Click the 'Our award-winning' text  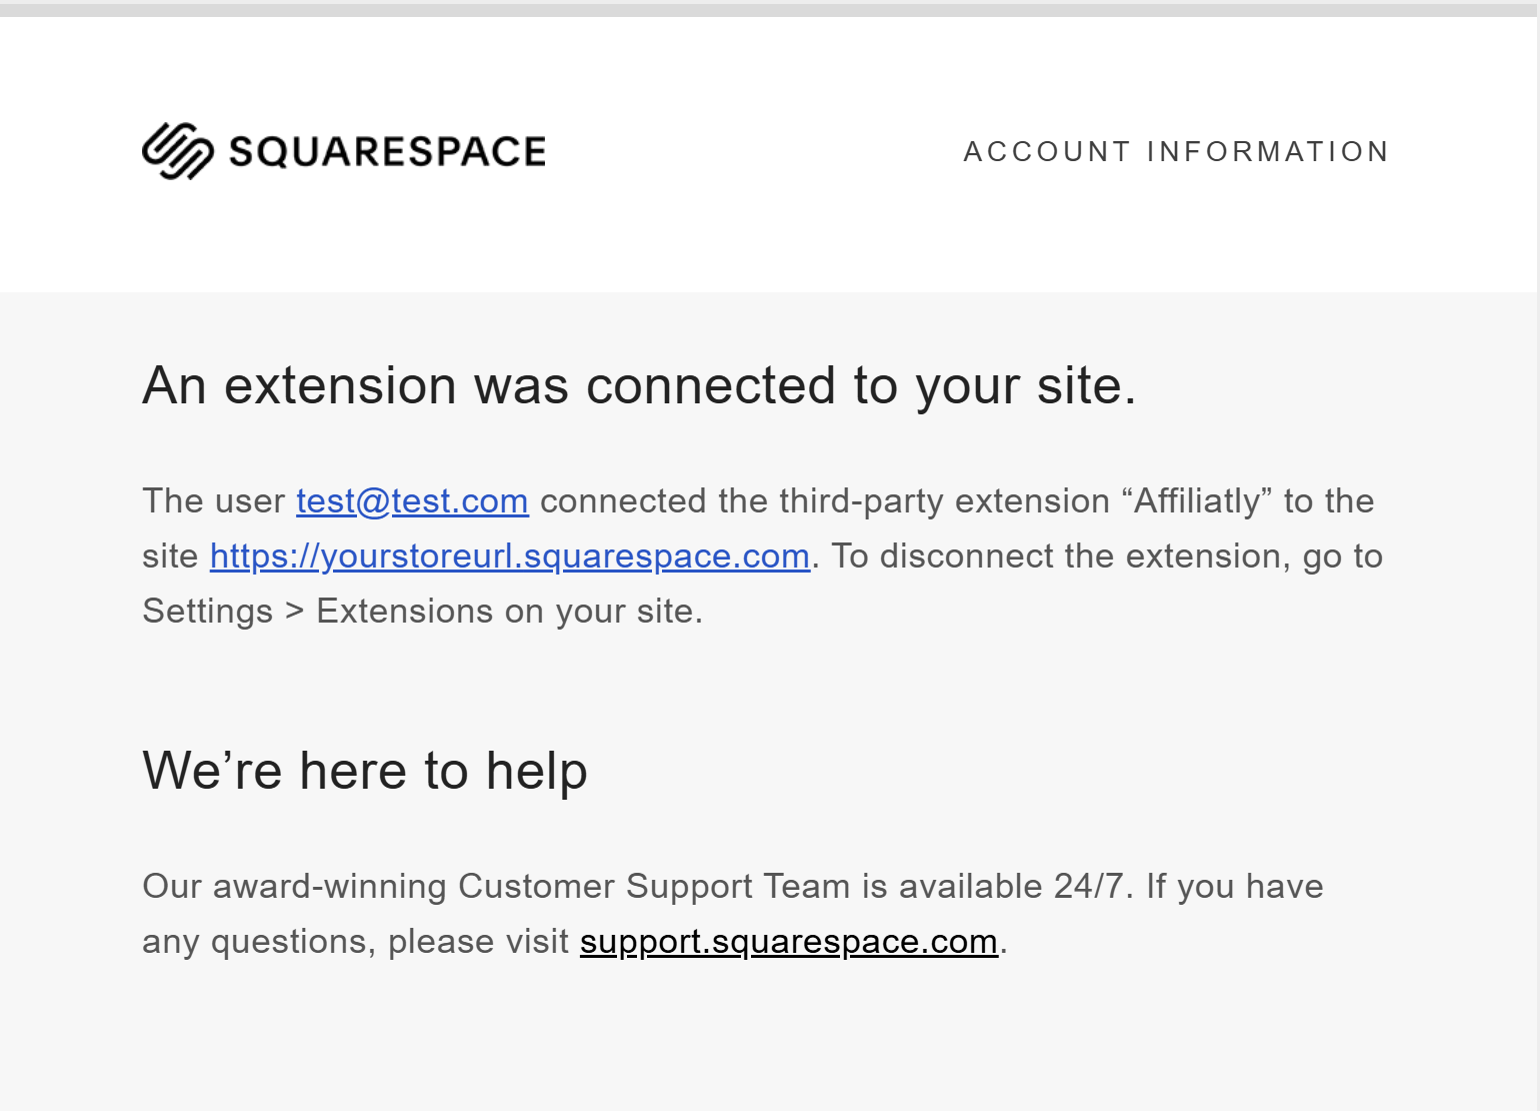[294, 886]
